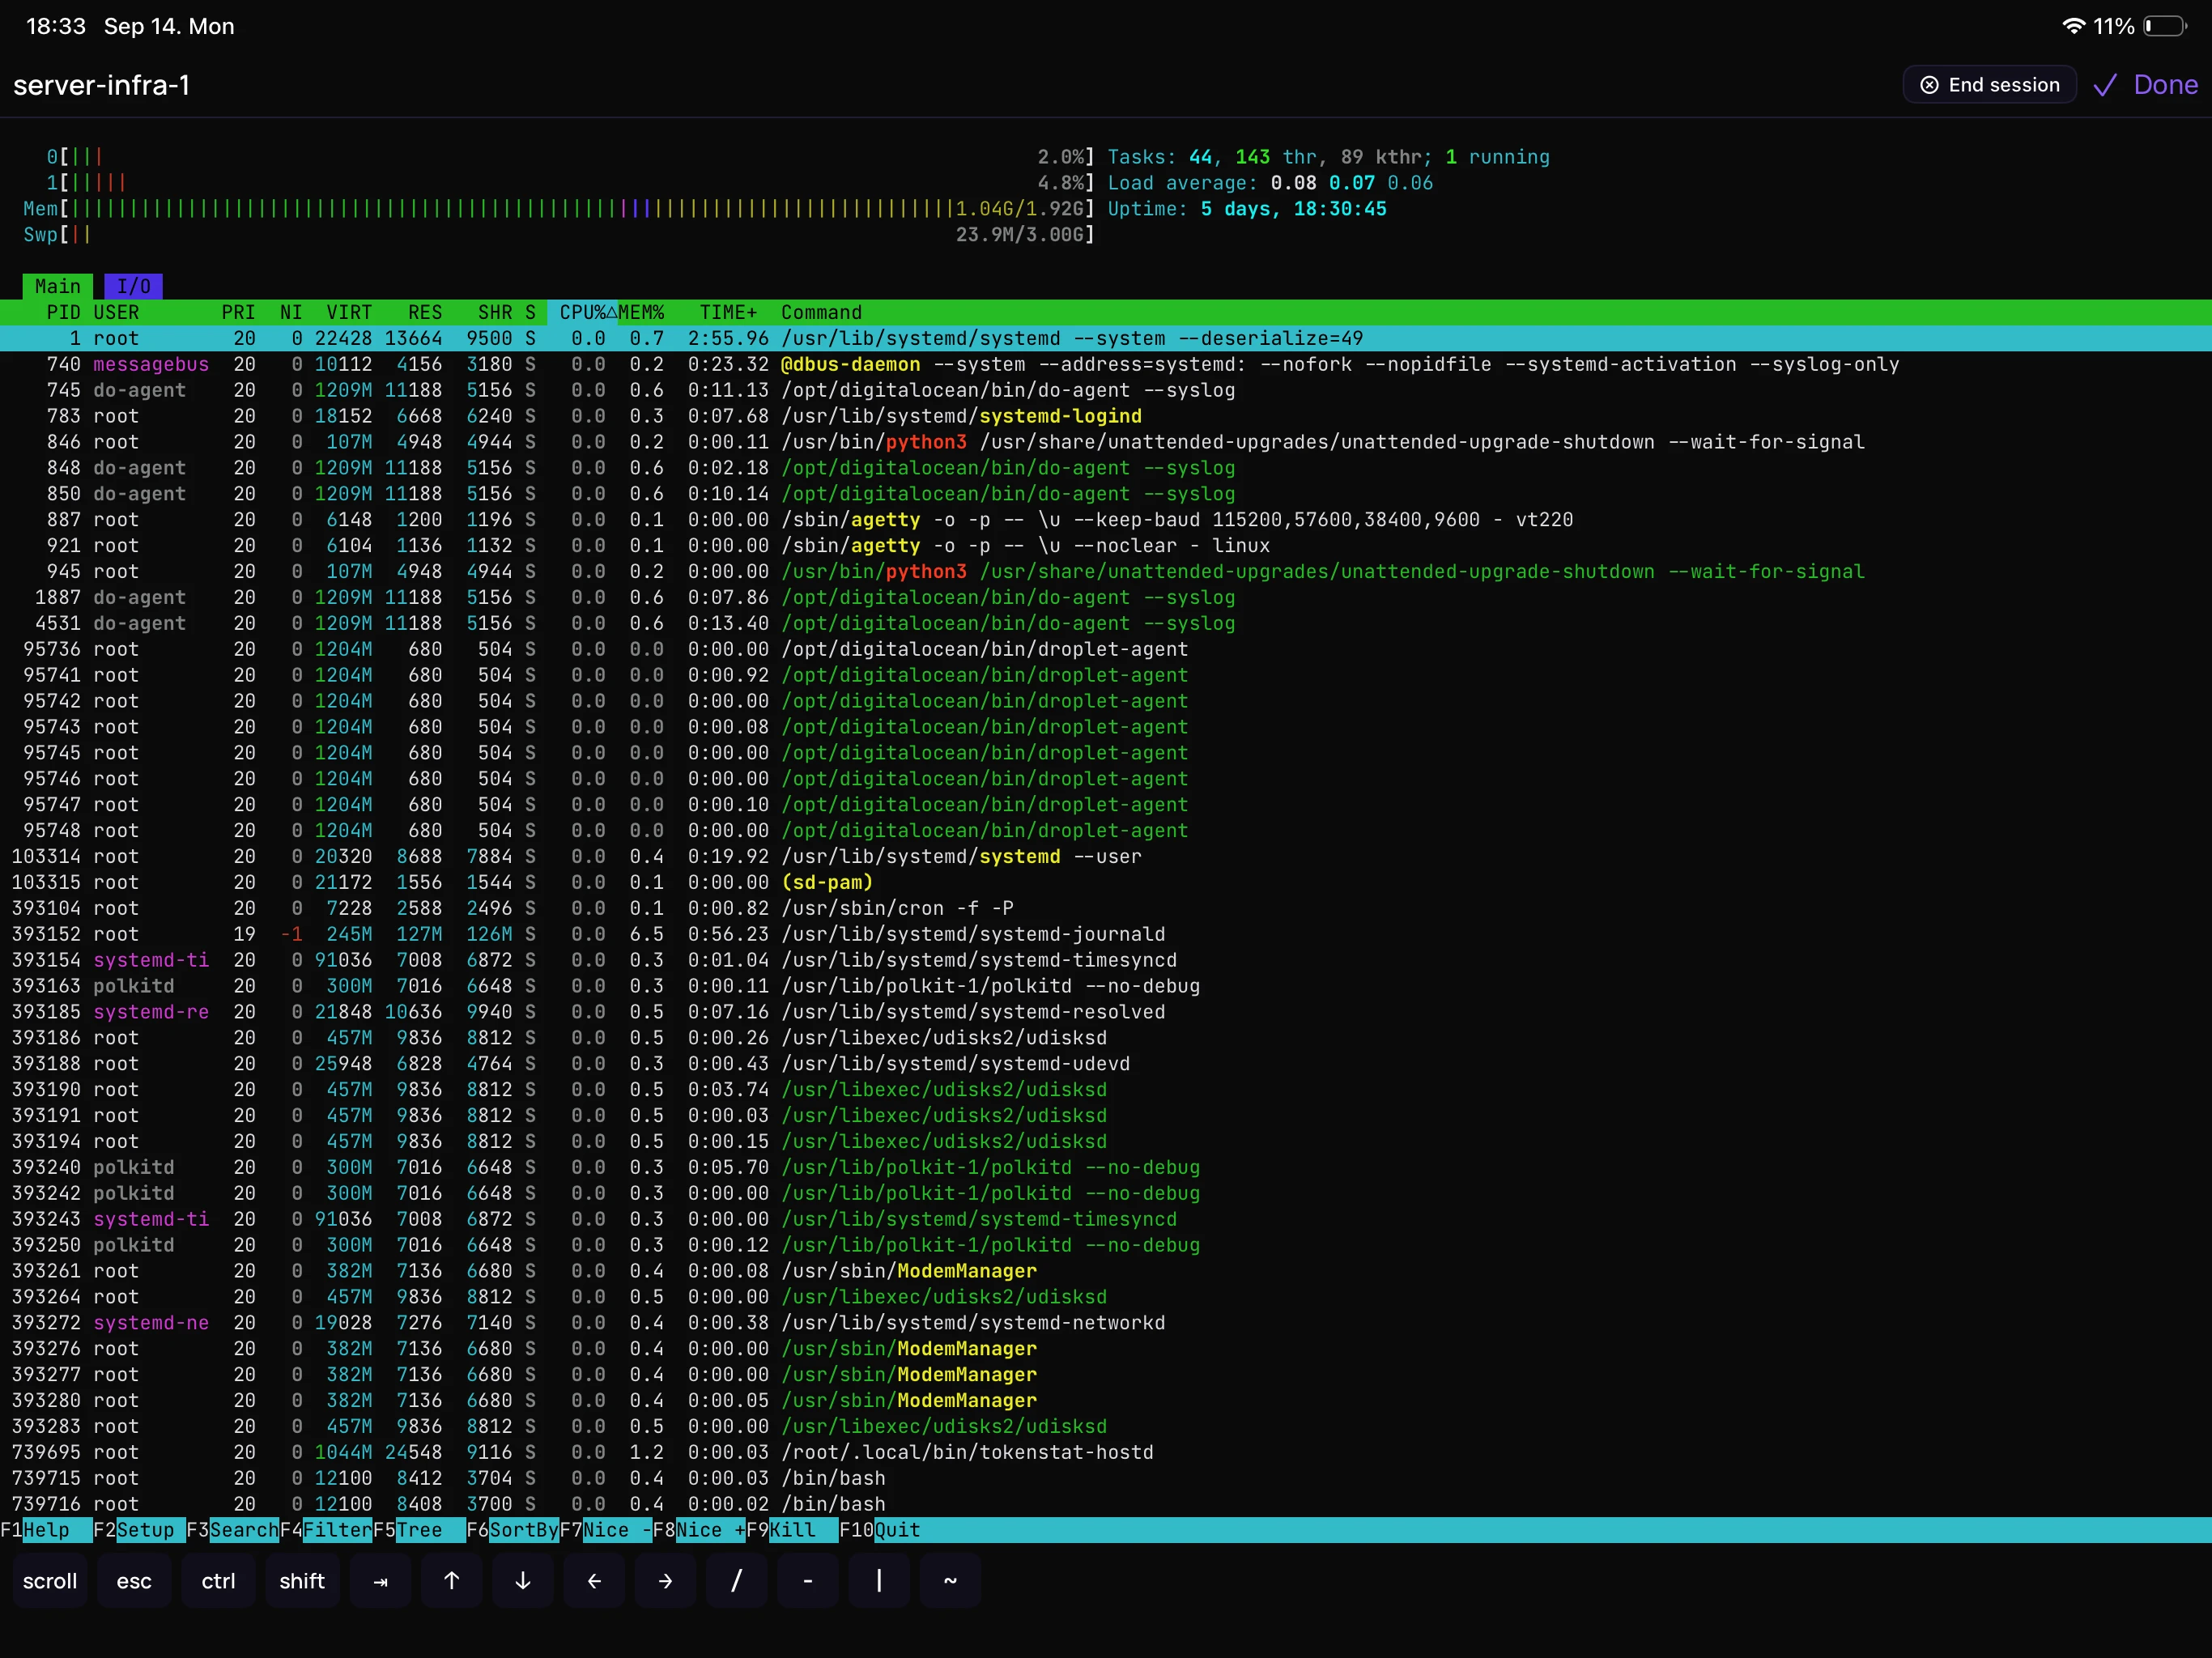Tap the Wi-Fi status icon

[2074, 26]
